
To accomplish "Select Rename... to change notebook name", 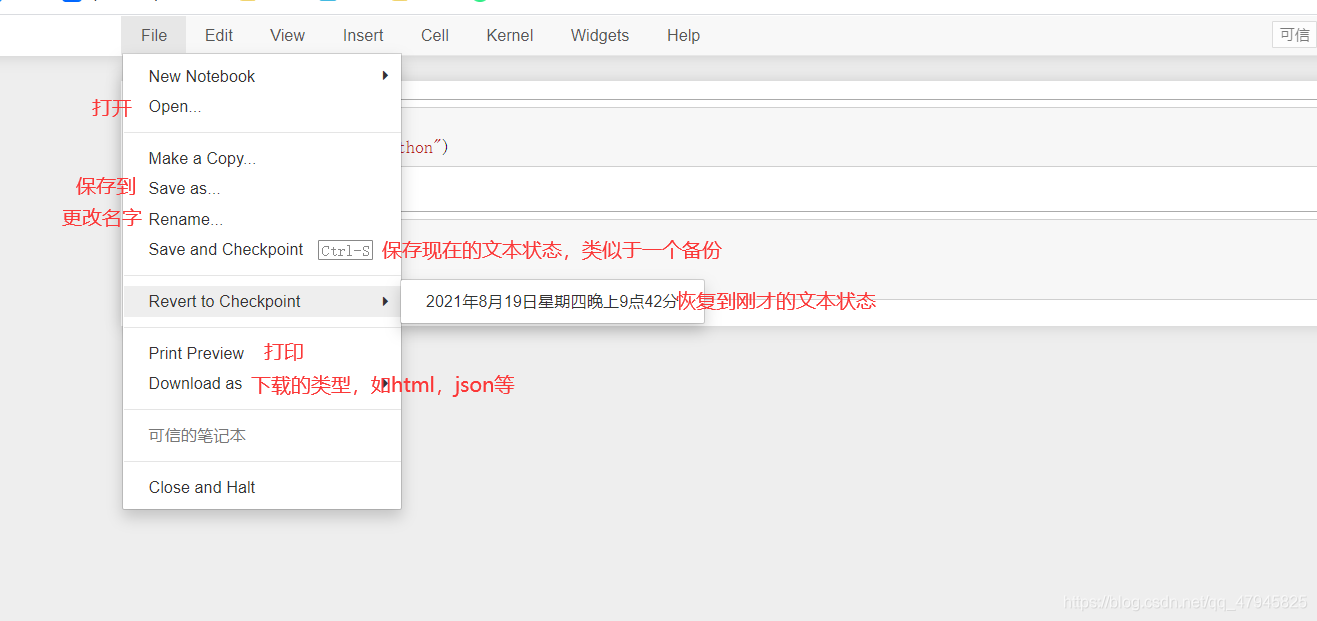I will click(186, 220).
